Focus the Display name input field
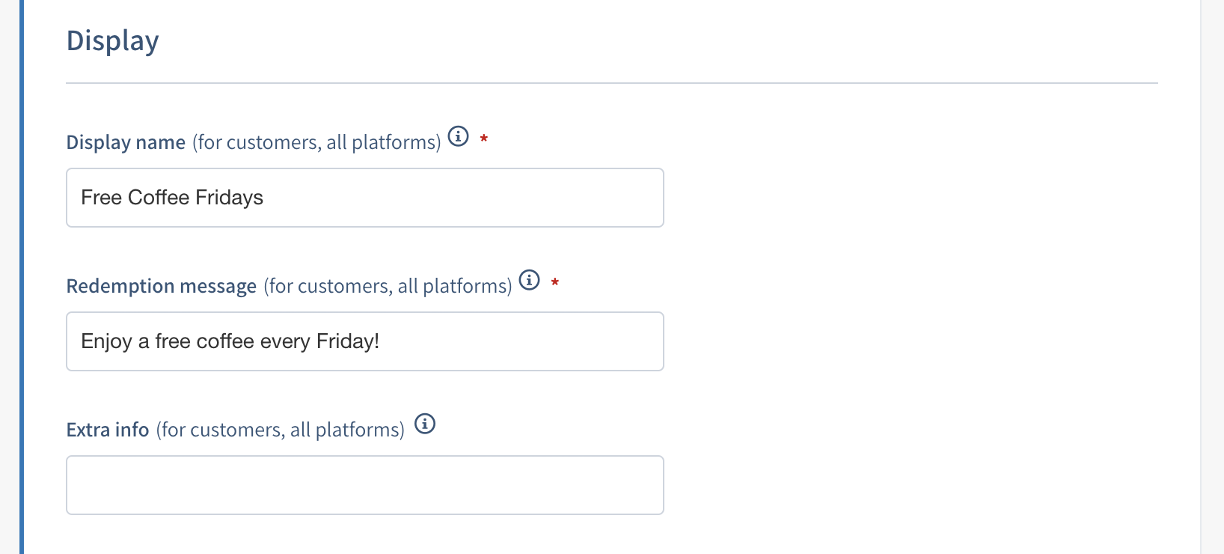Image resolution: width=1224 pixels, height=554 pixels. [364, 198]
